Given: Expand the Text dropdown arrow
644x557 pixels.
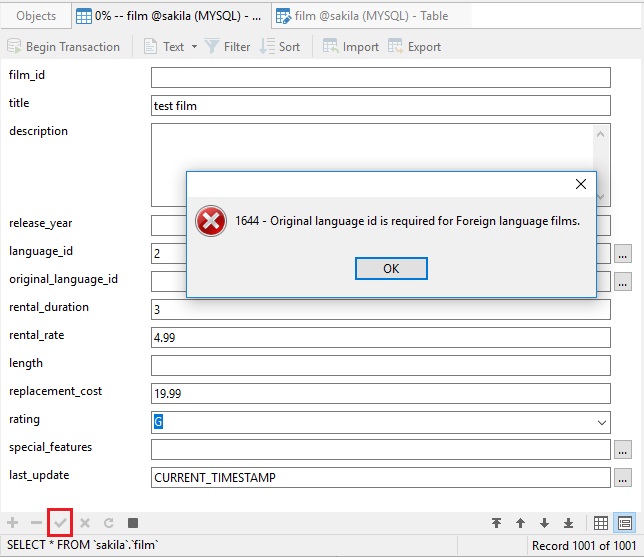Looking at the screenshot, I should 195,47.
